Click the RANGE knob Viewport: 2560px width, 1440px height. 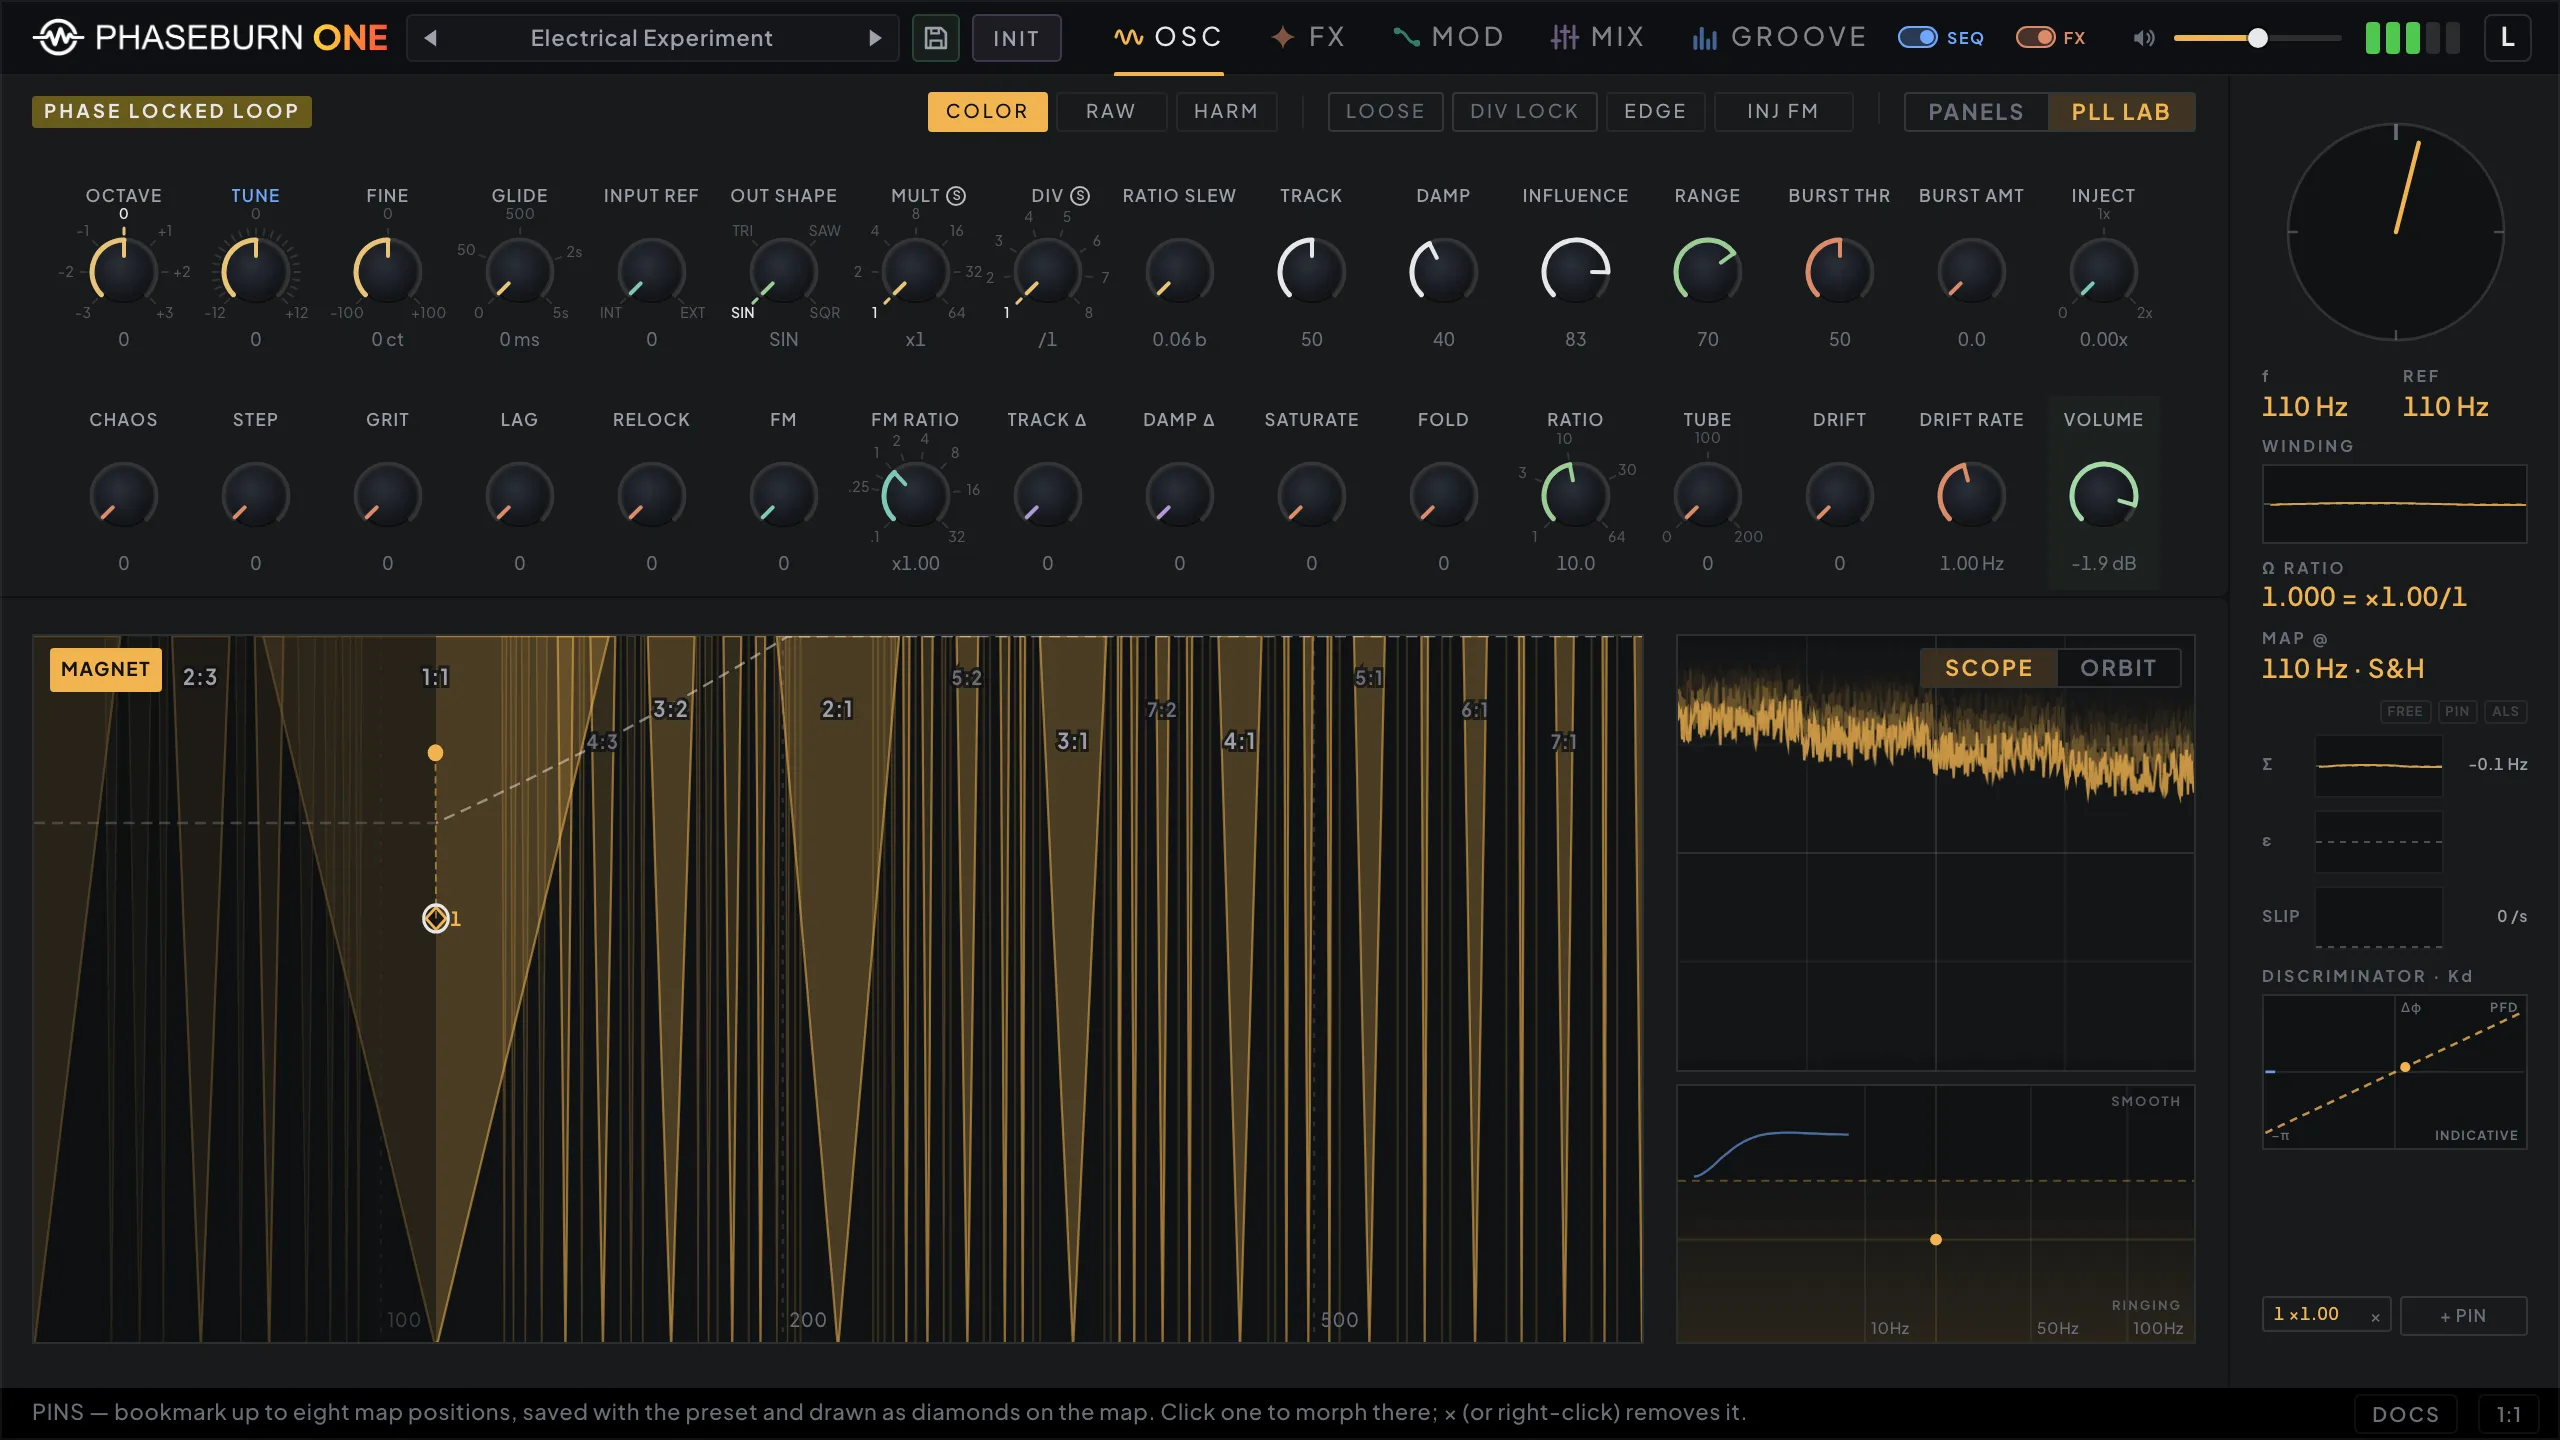point(1708,271)
